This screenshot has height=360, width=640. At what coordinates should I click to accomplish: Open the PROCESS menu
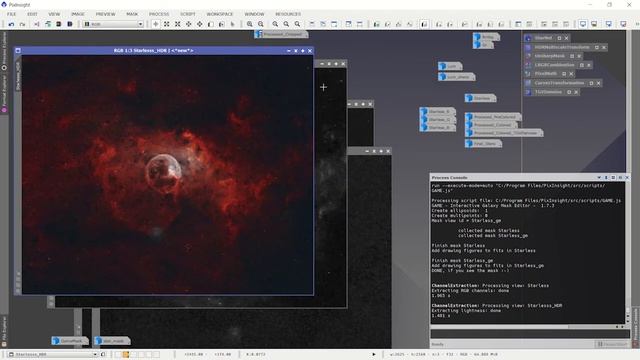pyautogui.click(x=159, y=14)
